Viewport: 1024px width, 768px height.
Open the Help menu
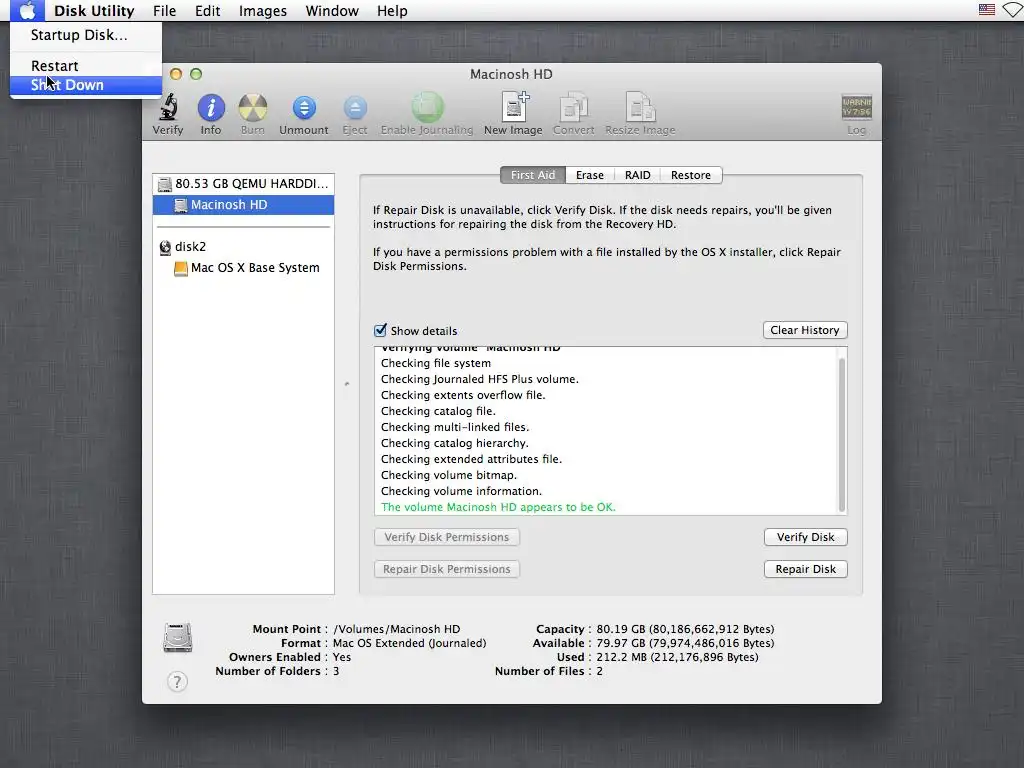[392, 10]
